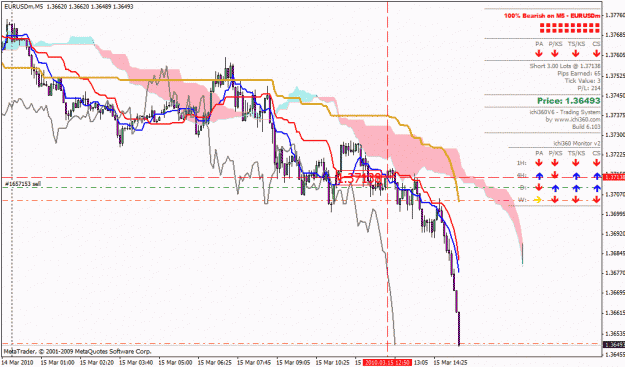625x367 pixels.
Task: Click the 1.37300 price axis label
Action: [615, 135]
